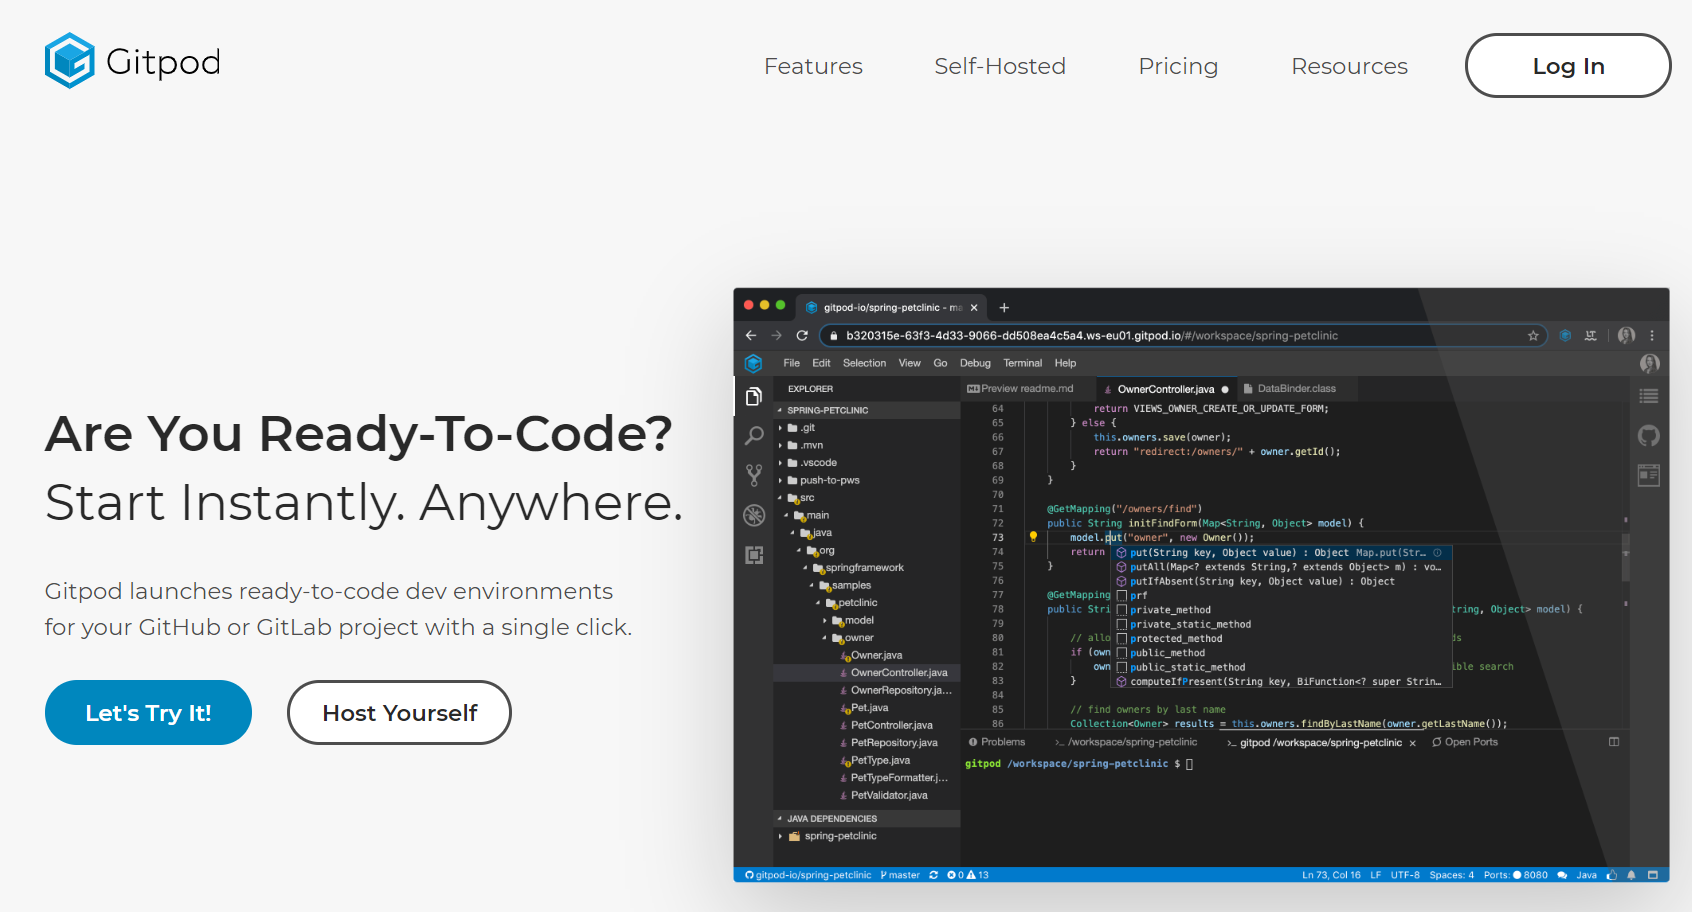Open the Pricing page

1178,66
